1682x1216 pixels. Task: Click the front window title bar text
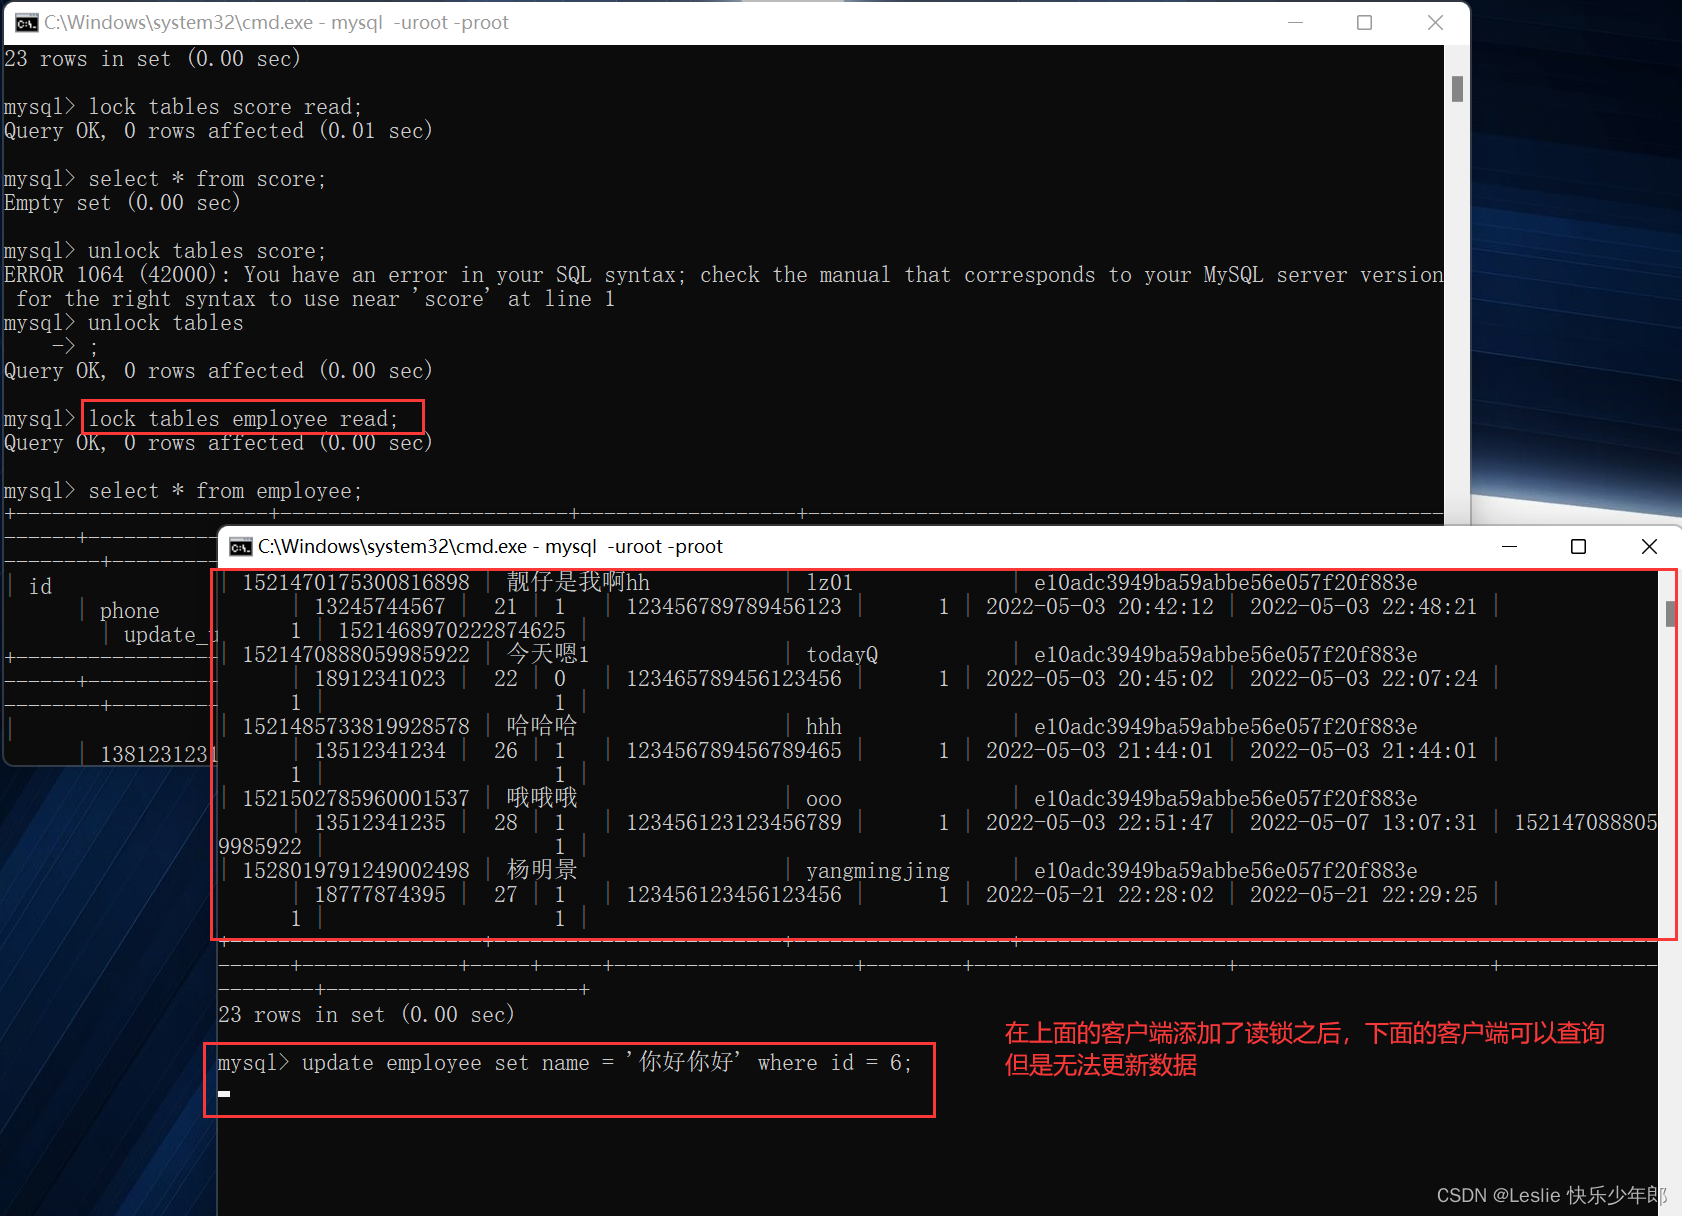pyautogui.click(x=490, y=546)
